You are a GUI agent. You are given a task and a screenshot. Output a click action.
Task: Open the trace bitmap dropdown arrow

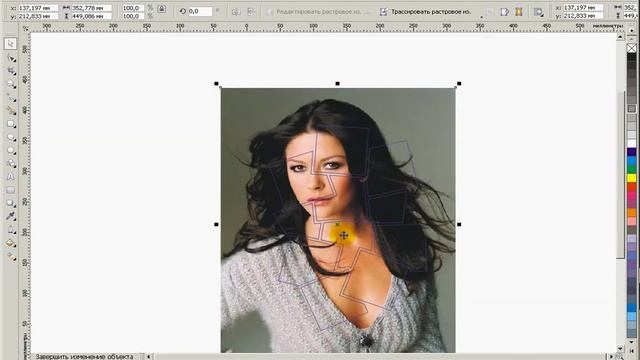(x=481, y=16)
